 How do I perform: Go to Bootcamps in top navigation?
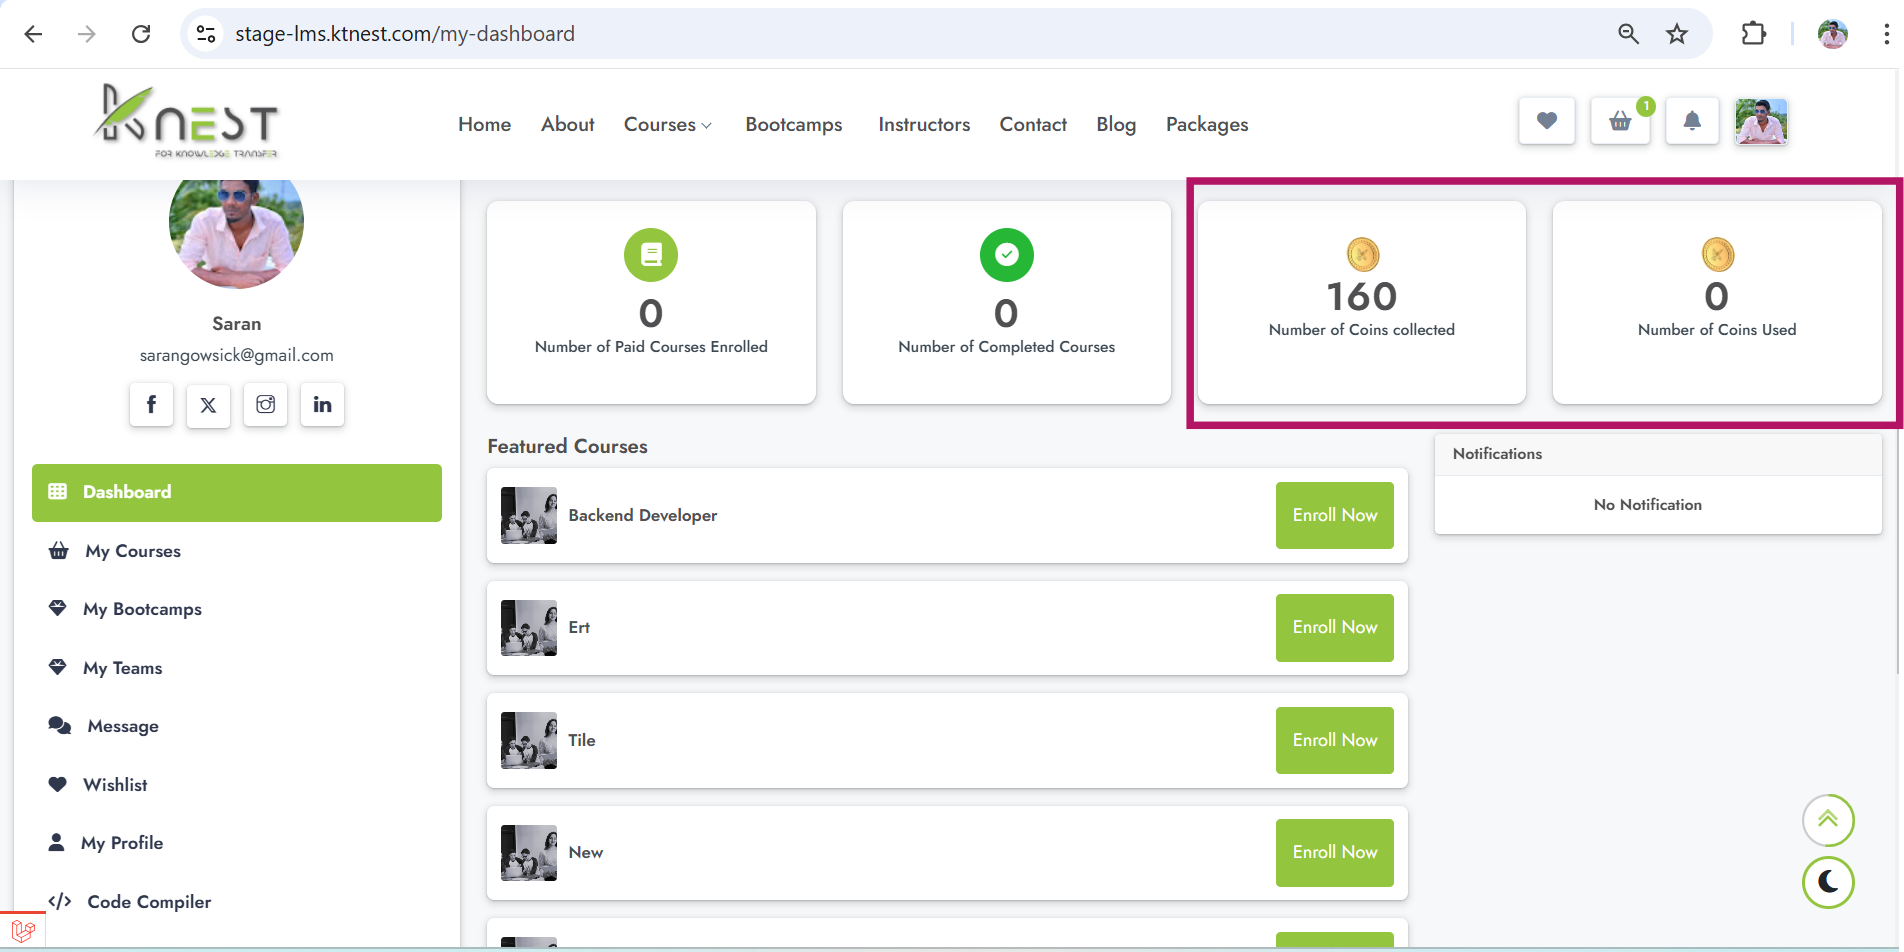point(793,124)
